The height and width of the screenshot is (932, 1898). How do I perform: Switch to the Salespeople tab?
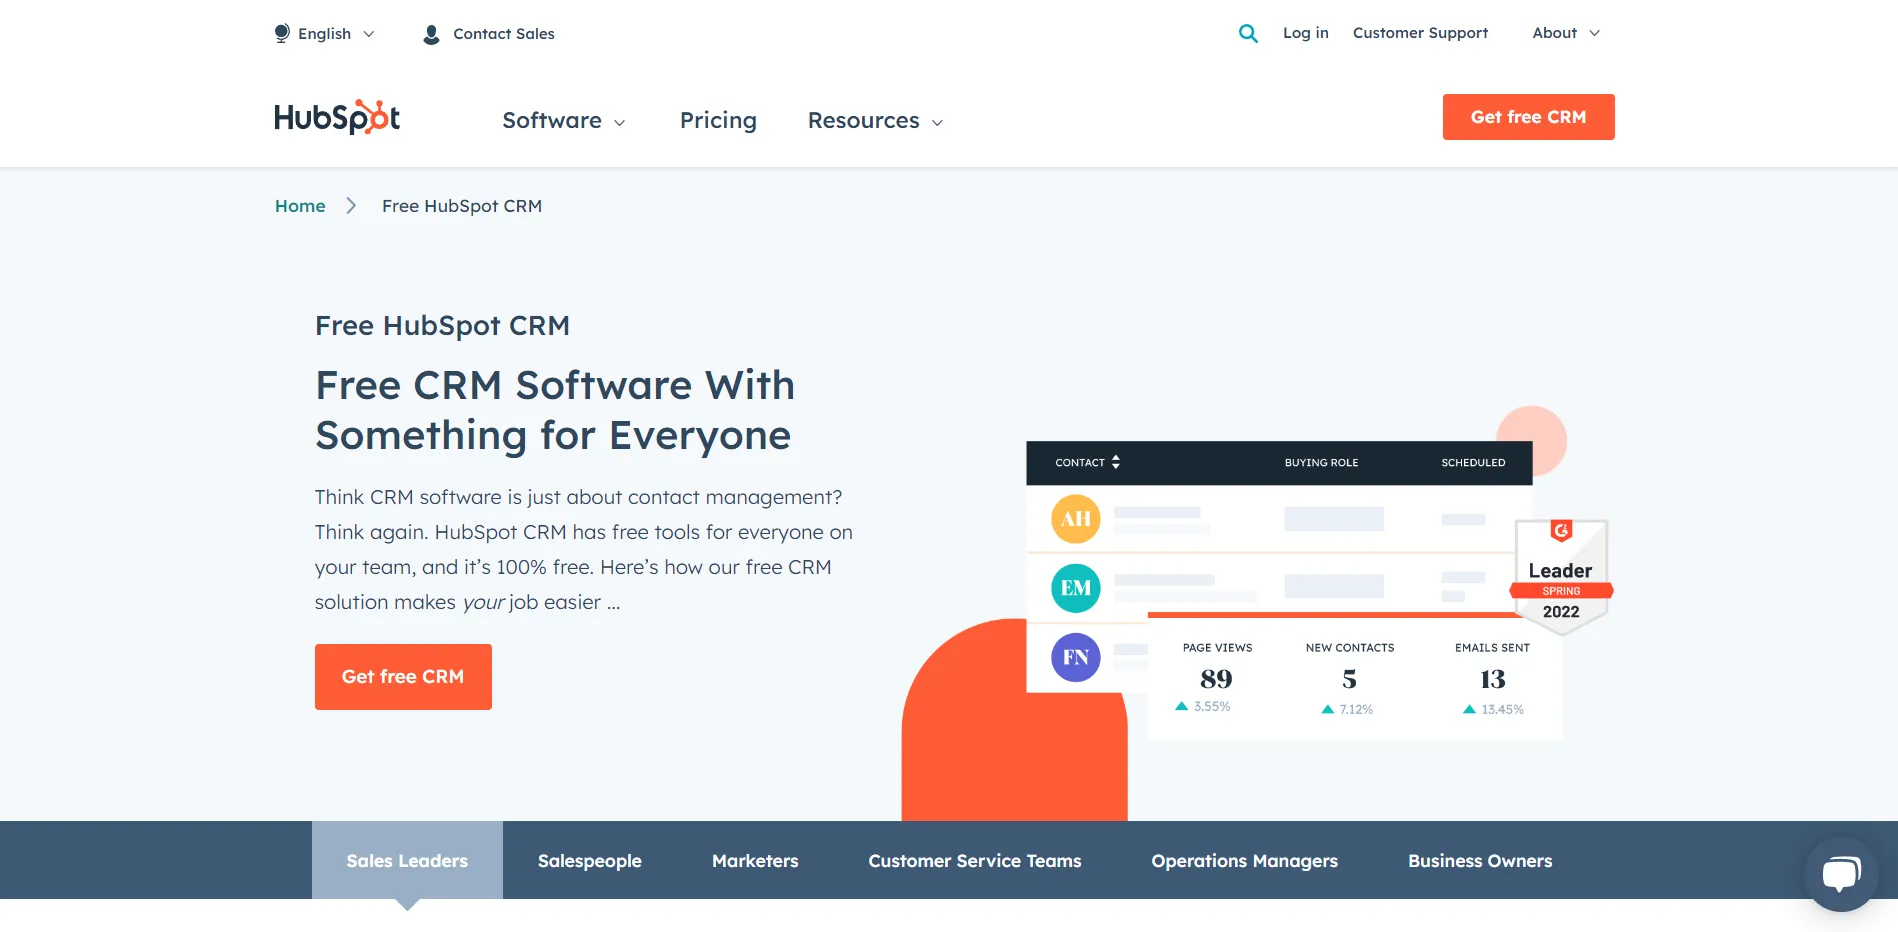tap(590, 860)
